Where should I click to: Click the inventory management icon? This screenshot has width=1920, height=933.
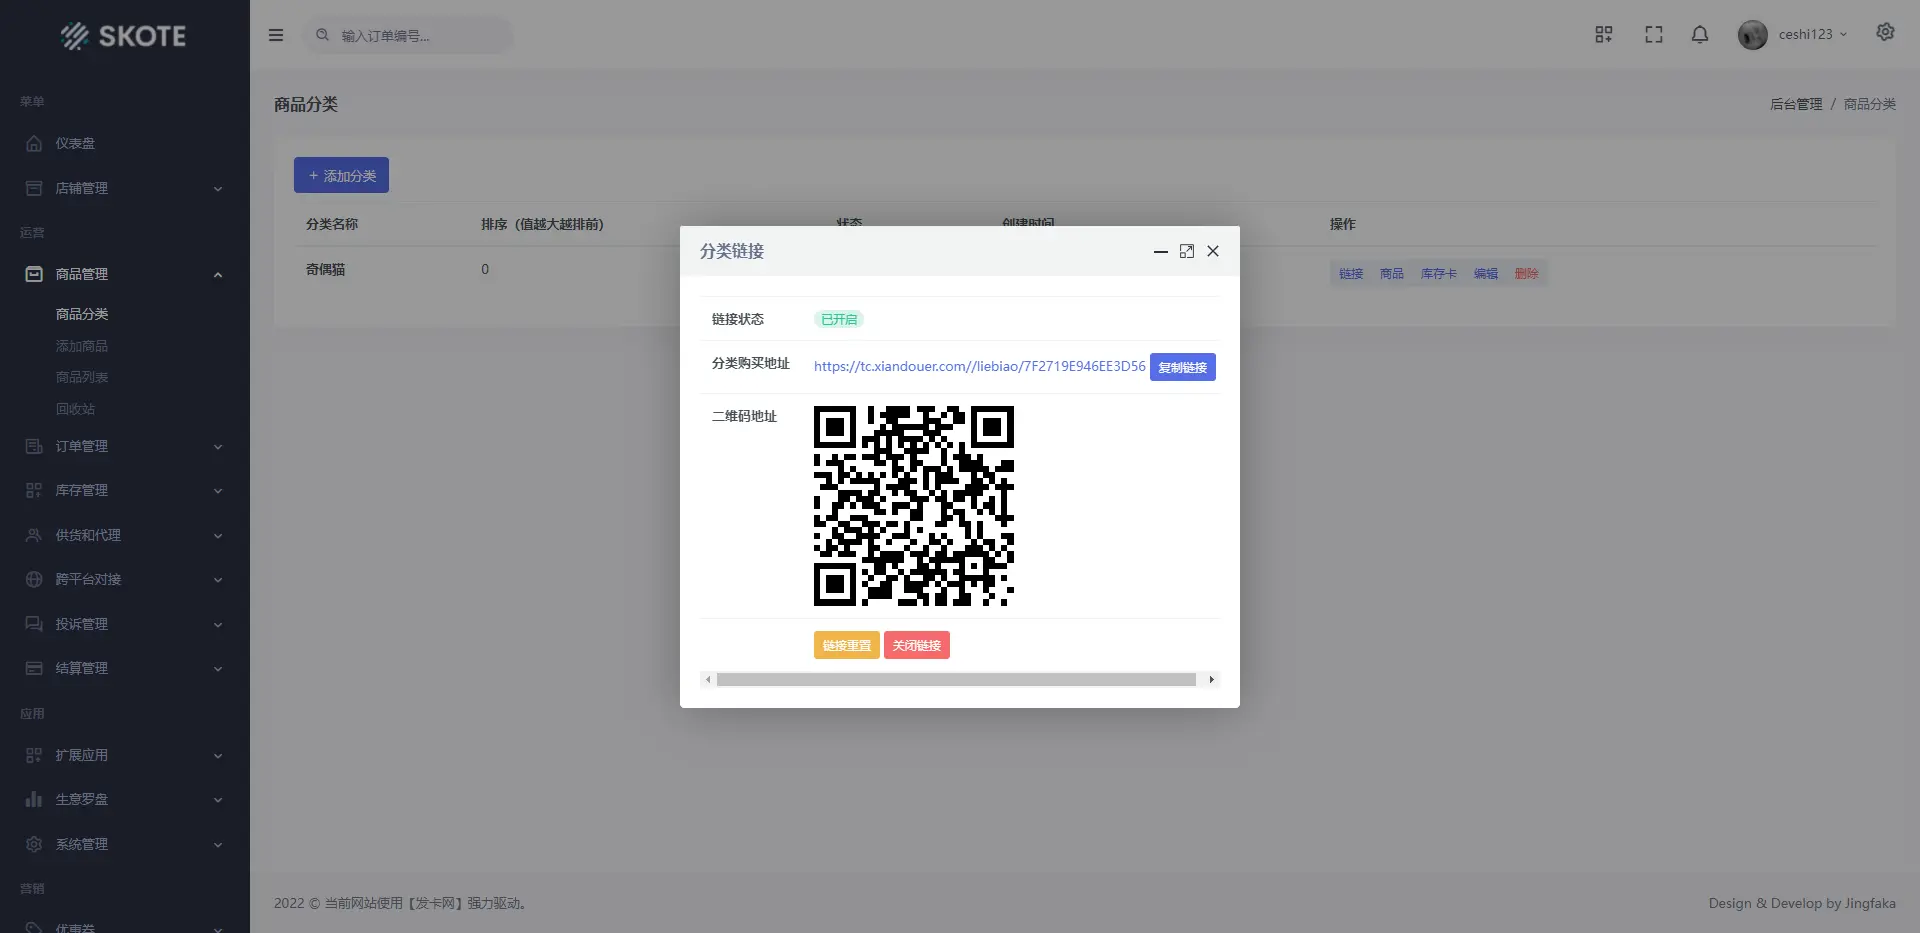click(x=34, y=490)
